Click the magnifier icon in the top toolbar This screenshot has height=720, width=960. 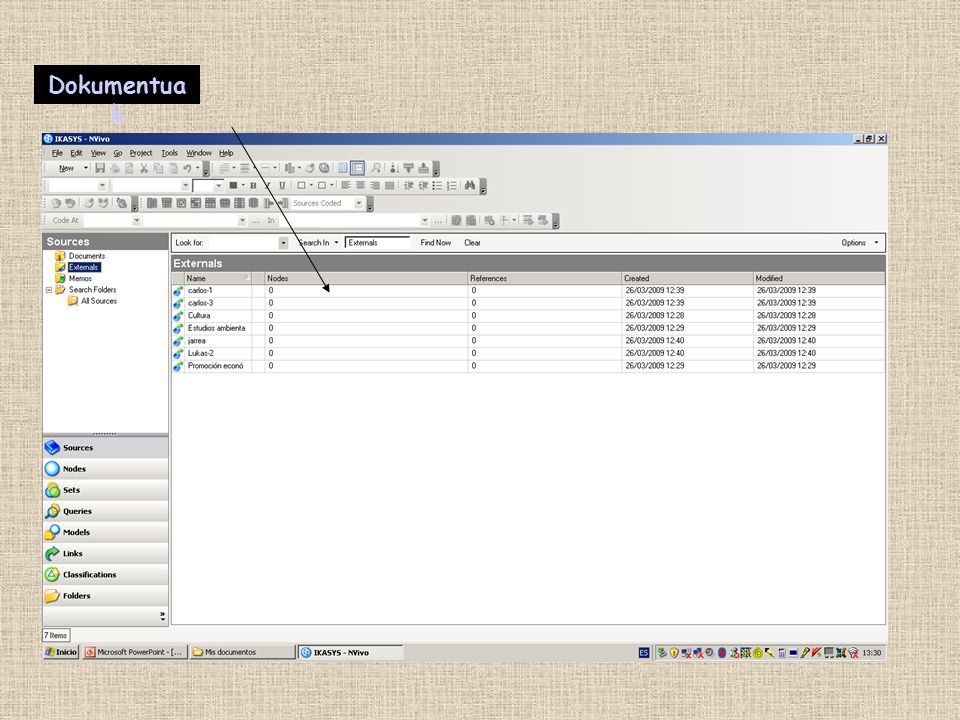click(x=376, y=168)
